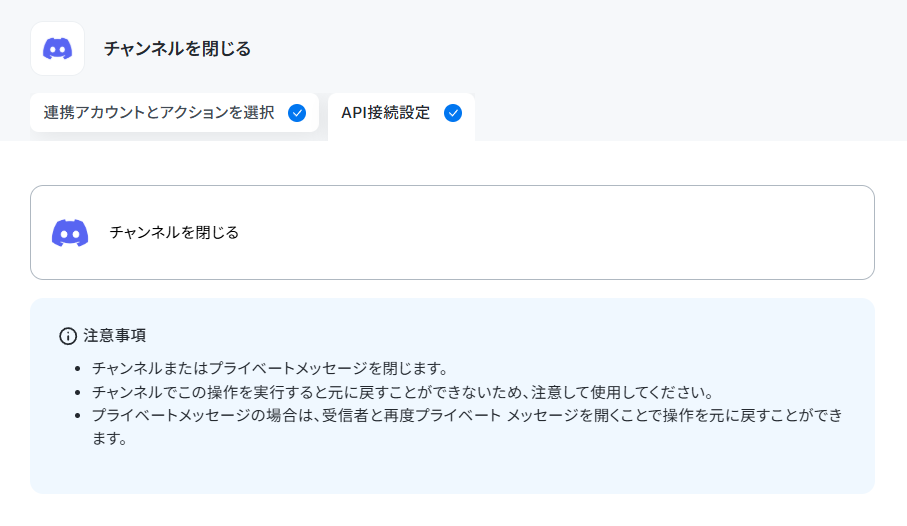The height and width of the screenshot is (526, 907).
Task: Select the チャンネルを閉じる label in the card
Action: click(174, 233)
